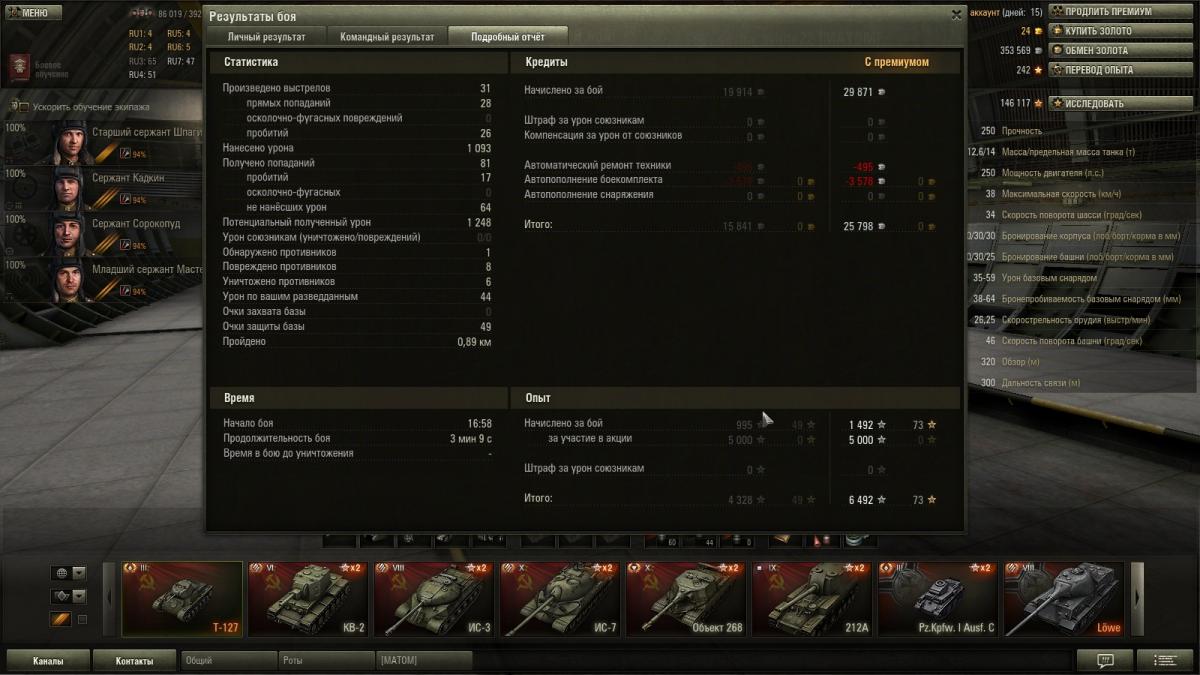Screen dimensions: 1200x675
Task: Click С премиумом column header
Action: point(896,62)
